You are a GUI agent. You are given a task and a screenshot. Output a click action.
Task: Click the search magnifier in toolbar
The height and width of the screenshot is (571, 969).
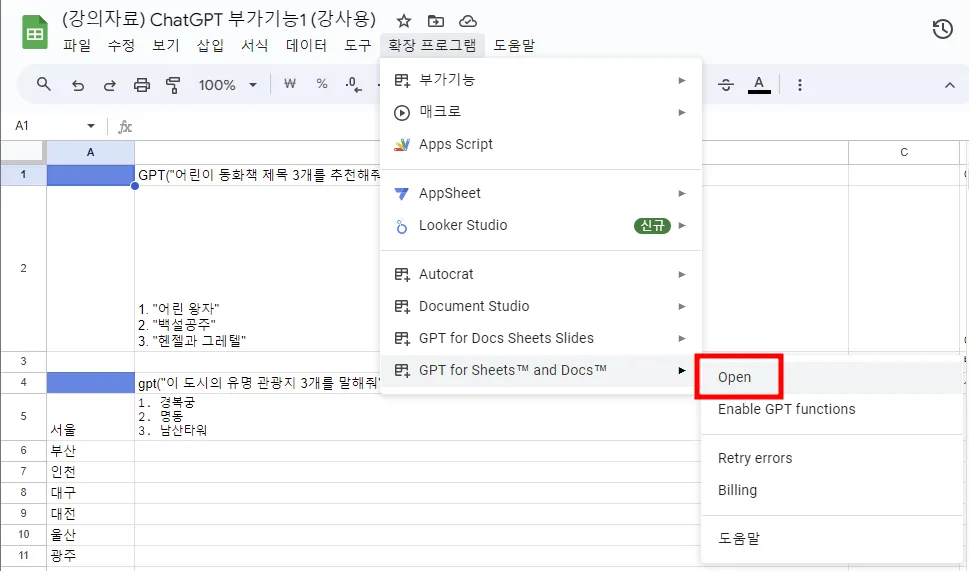43,84
